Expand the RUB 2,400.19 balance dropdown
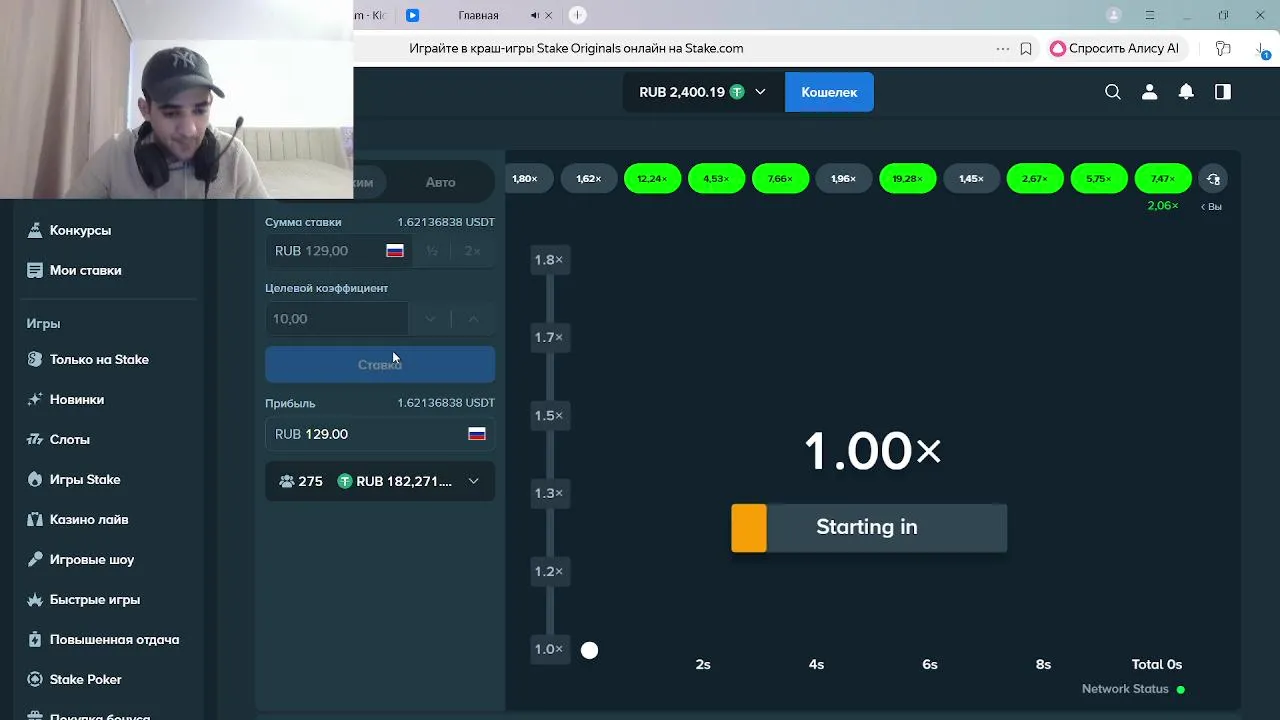This screenshot has width=1280, height=720. coord(760,92)
